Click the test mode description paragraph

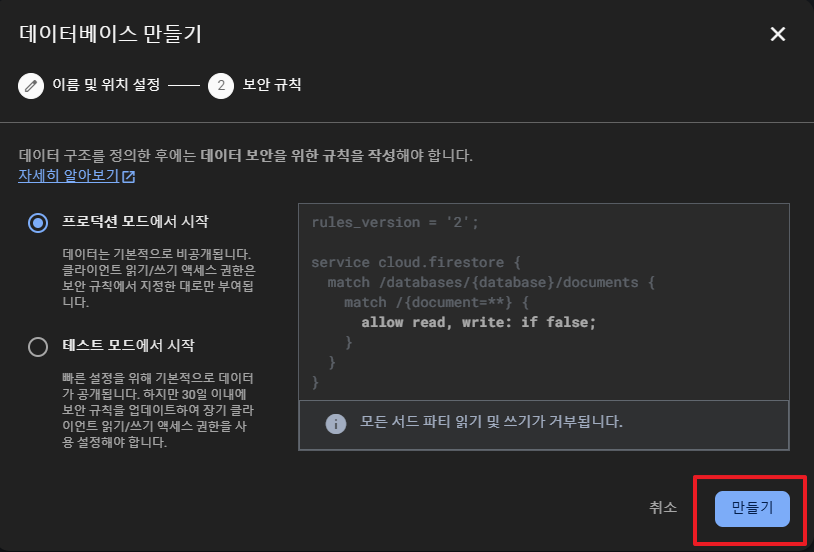pos(158,410)
